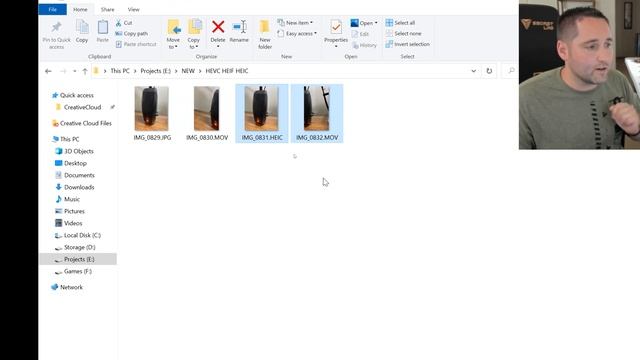Expand the address bar history dropdown
Image resolution: width=640 pixels, height=360 pixels.
473,71
